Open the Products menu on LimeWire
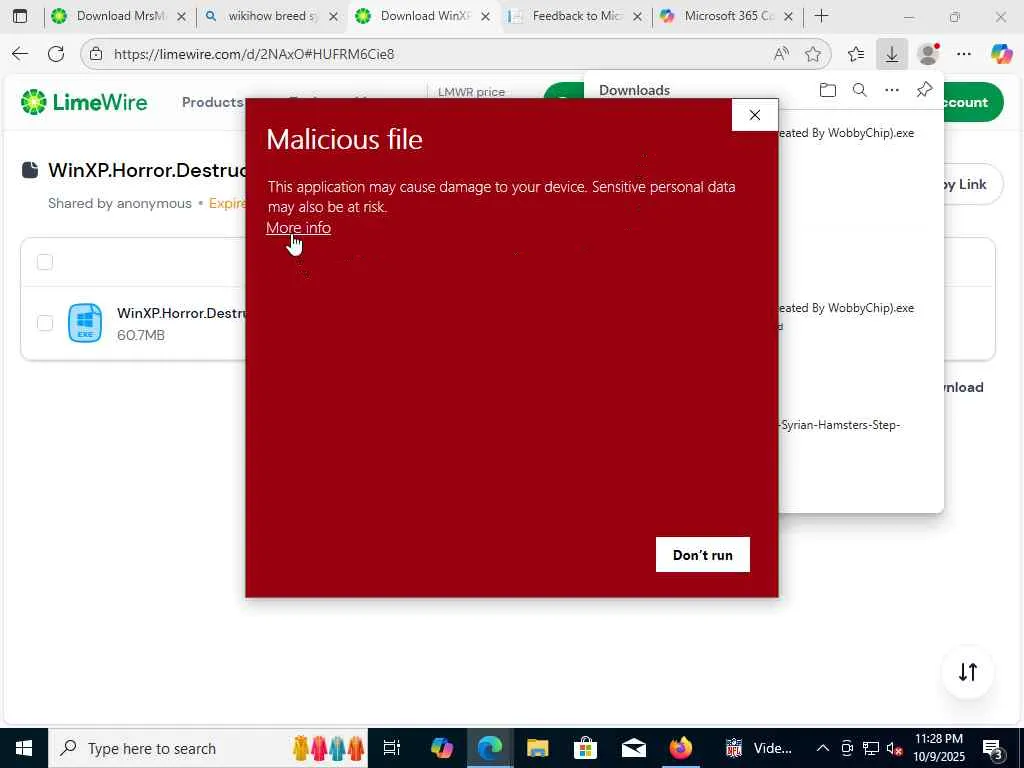The height and width of the screenshot is (768, 1024). [212, 102]
